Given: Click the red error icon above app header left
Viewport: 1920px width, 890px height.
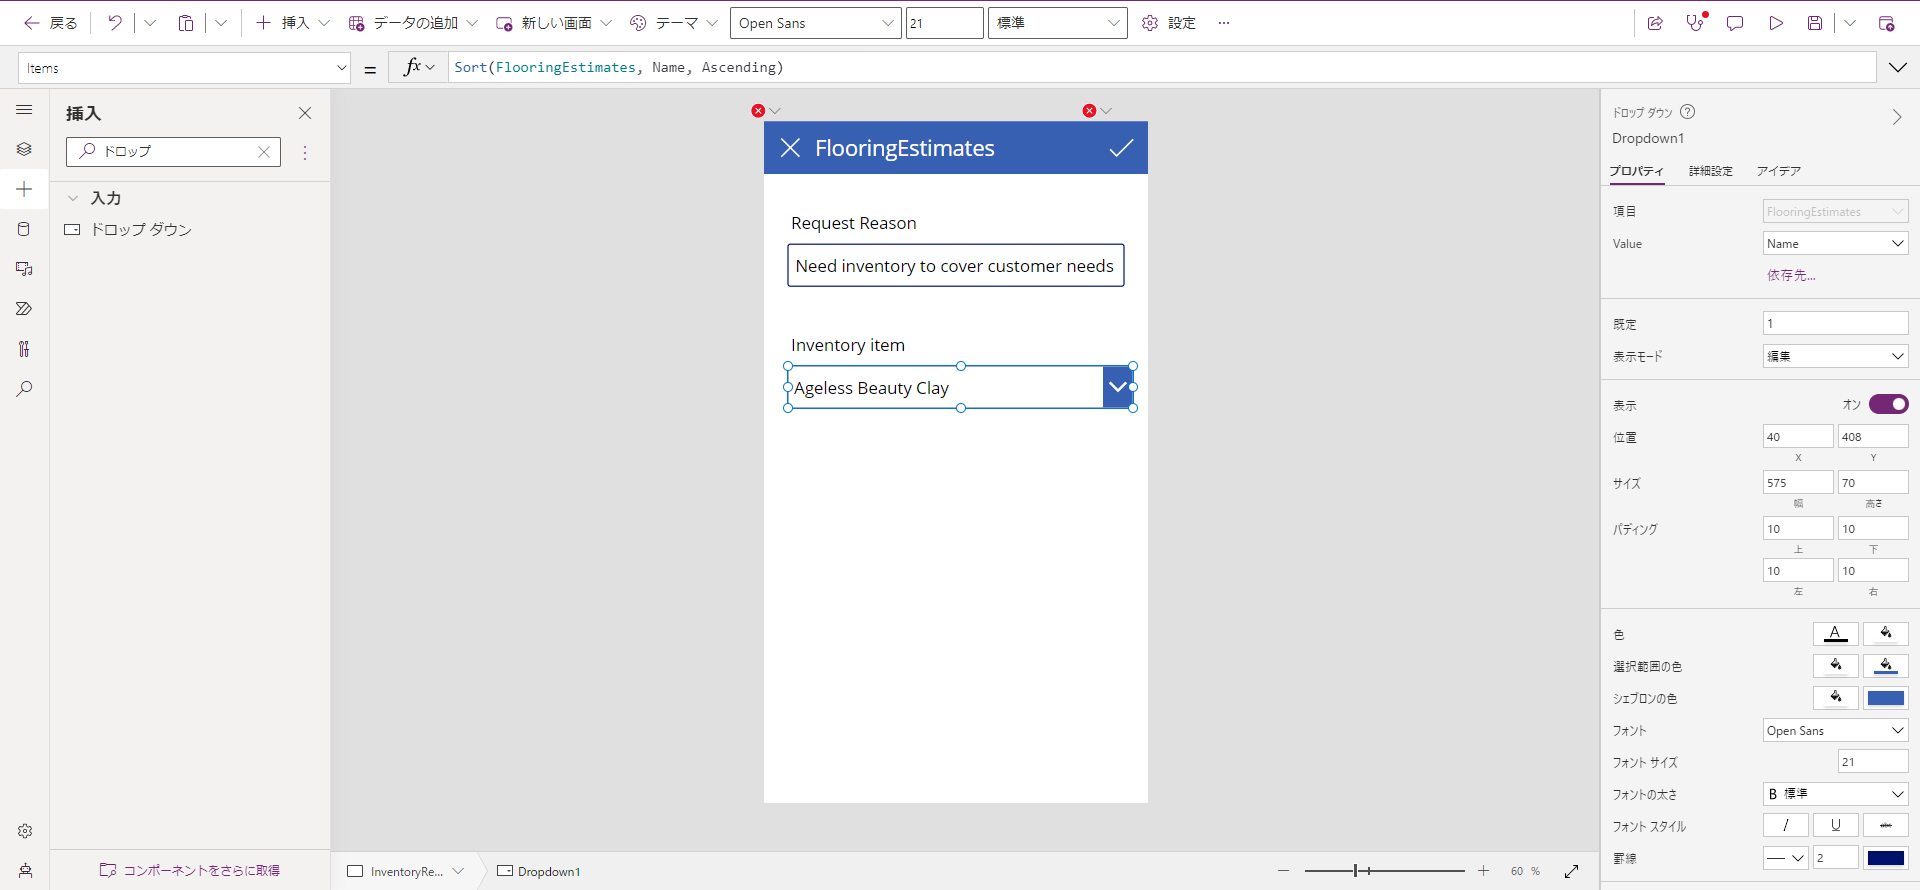Looking at the screenshot, I should [758, 111].
